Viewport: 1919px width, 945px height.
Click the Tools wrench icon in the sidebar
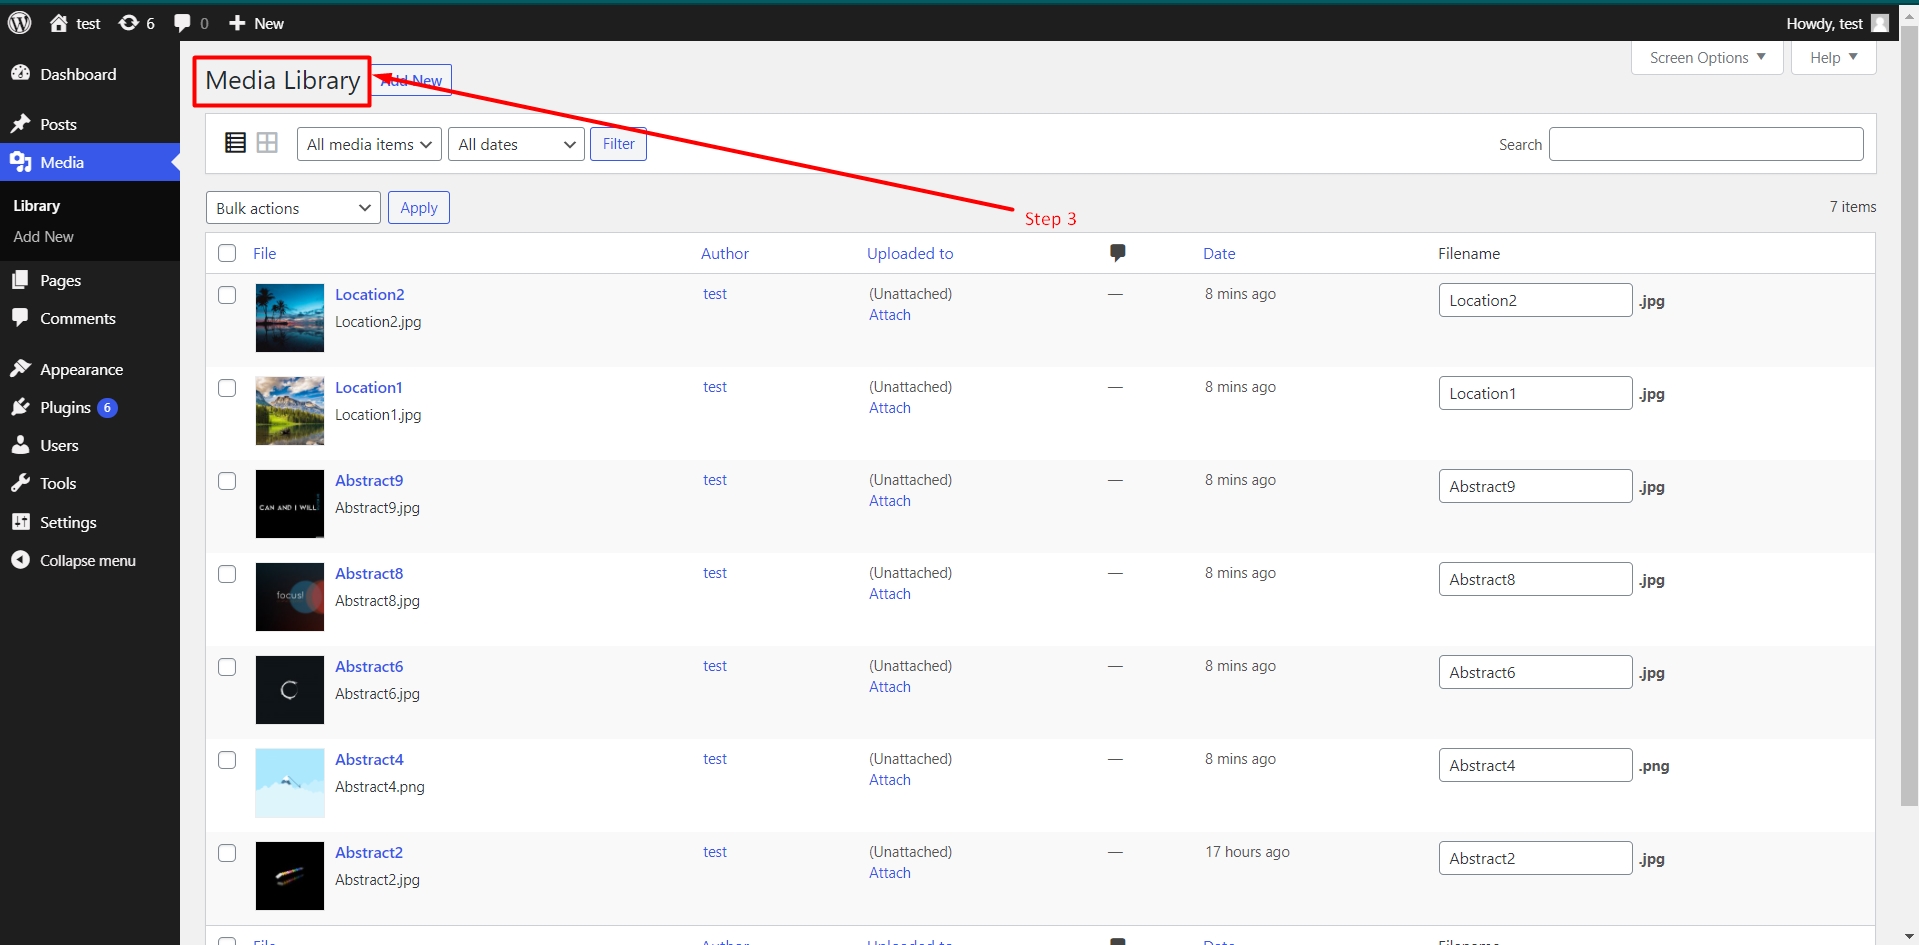[x=20, y=483]
